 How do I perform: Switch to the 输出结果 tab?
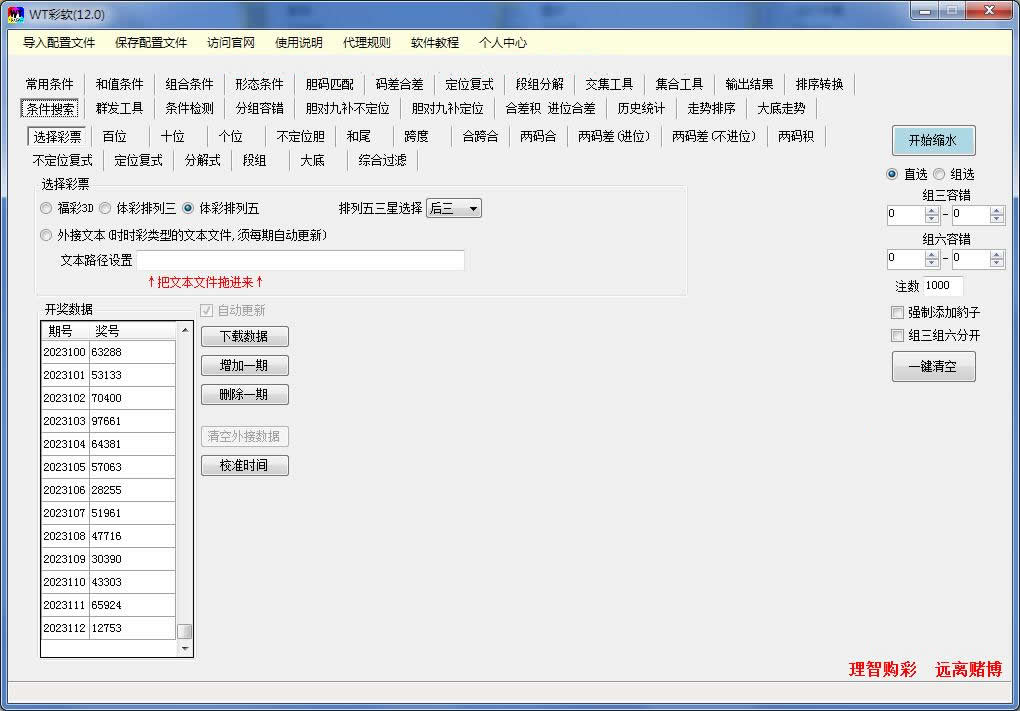click(x=748, y=84)
